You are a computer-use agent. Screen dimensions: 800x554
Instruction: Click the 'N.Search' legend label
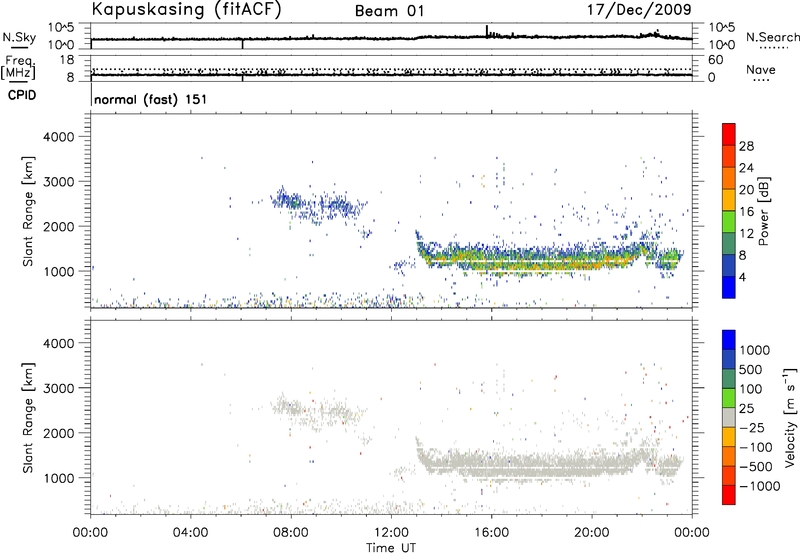click(x=772, y=37)
